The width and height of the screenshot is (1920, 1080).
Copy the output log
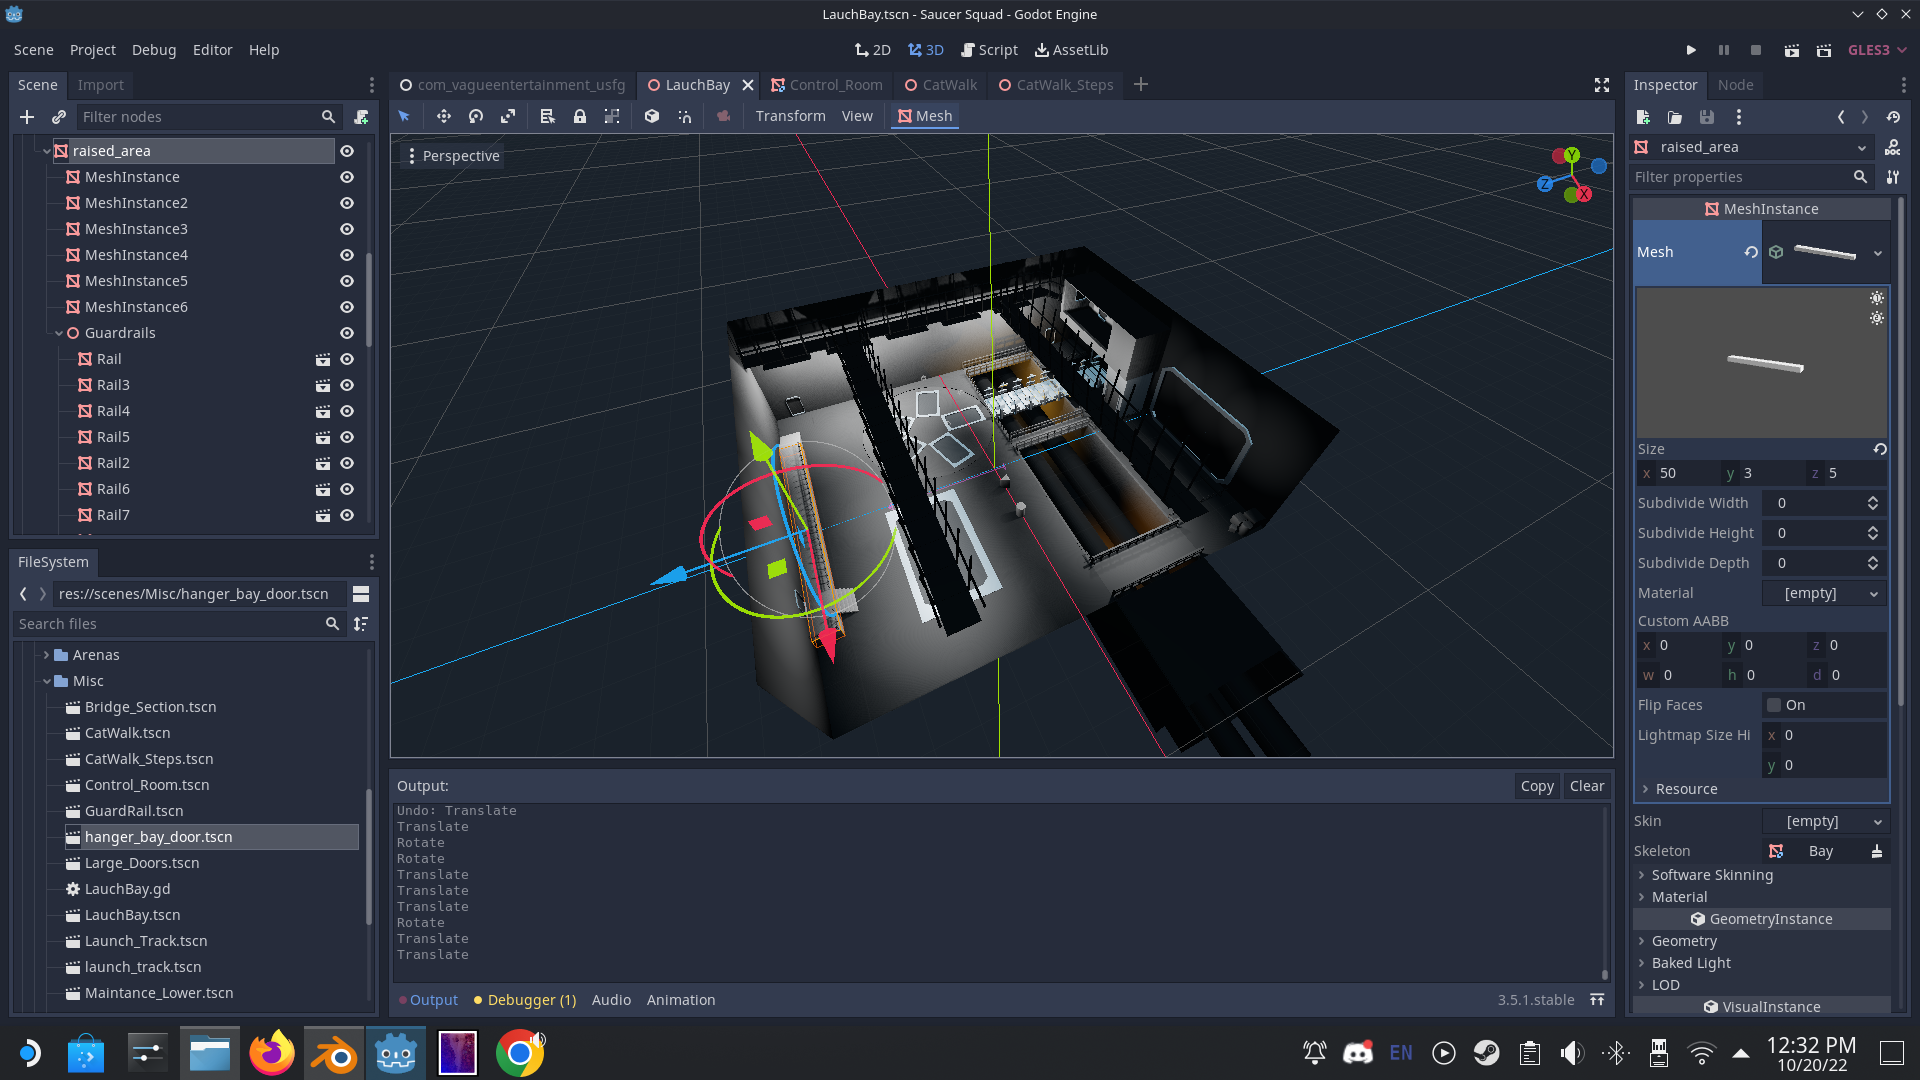coord(1537,786)
